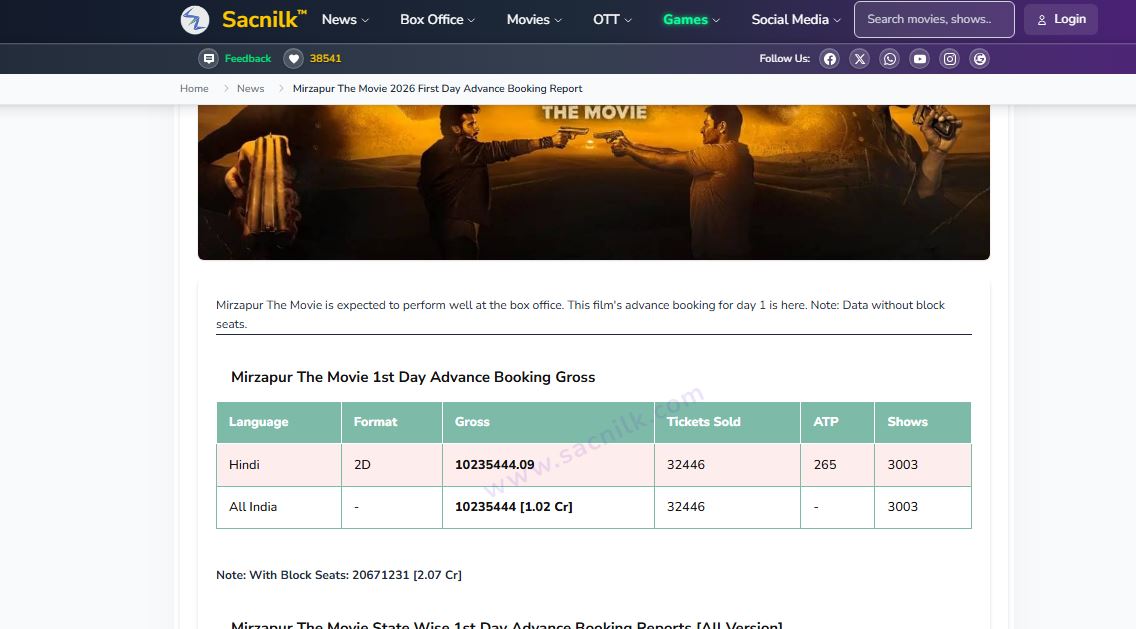The height and width of the screenshot is (629, 1136).
Task: Expand the Games menu
Action: [691, 20]
